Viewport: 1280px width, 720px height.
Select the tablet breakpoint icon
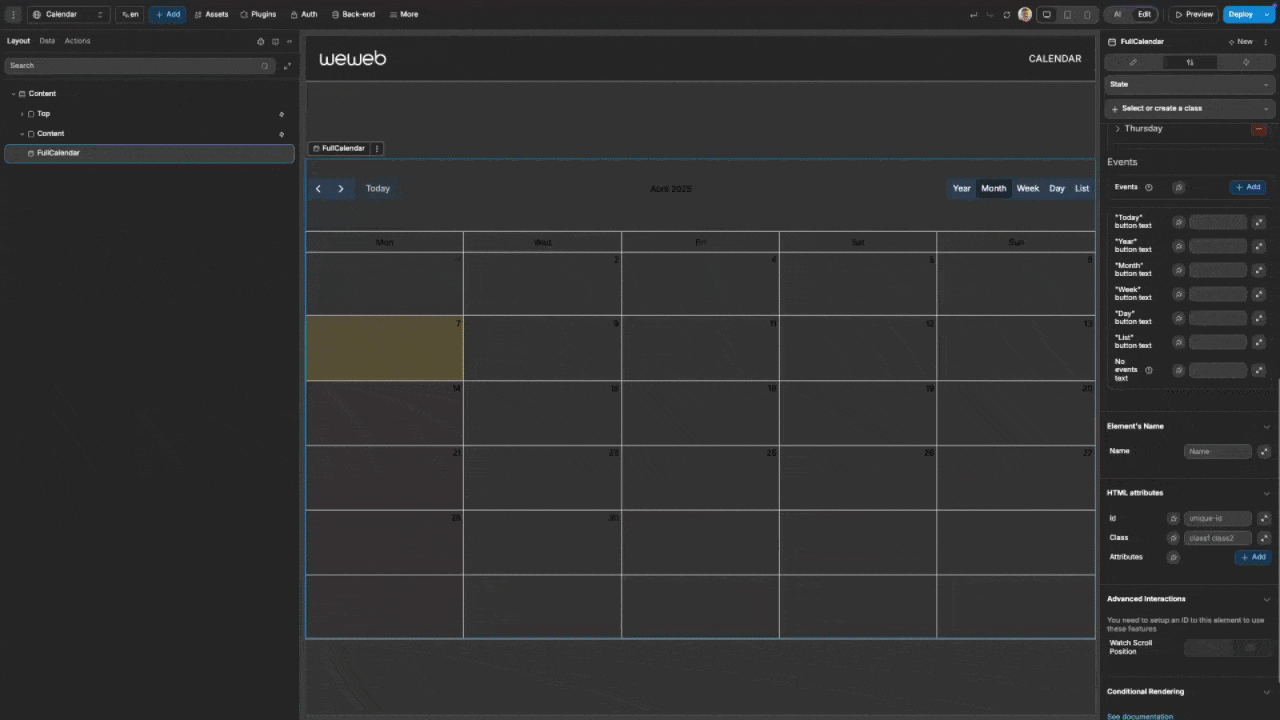point(1067,15)
